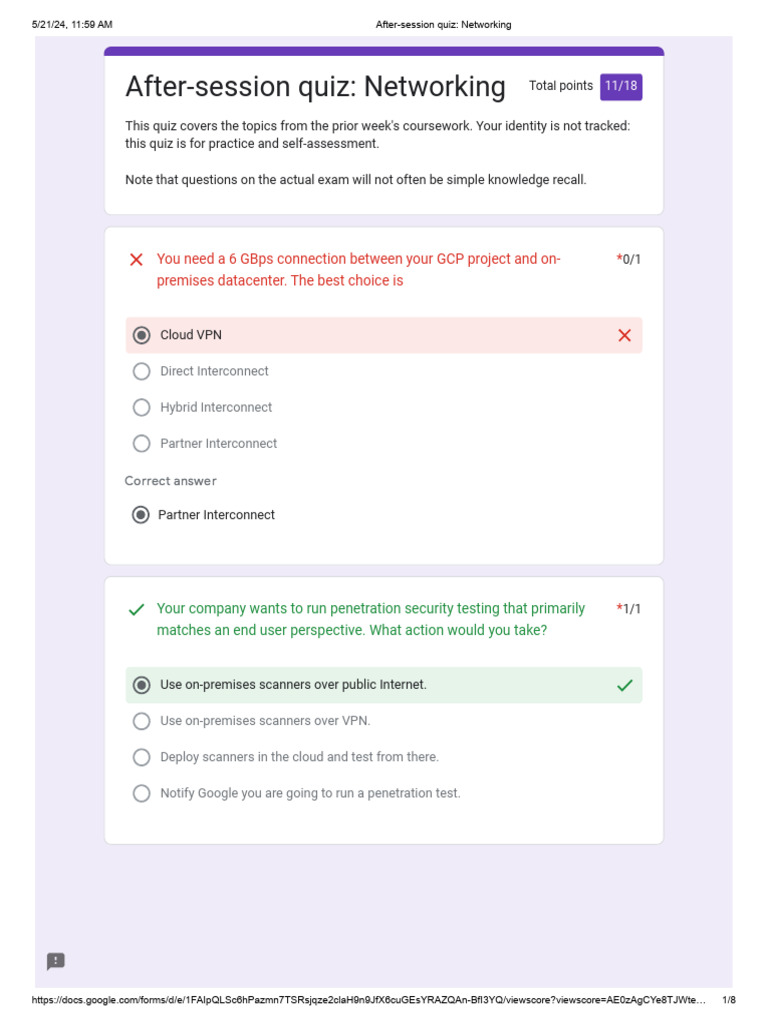Click the purple header bar of quiz card

click(x=384, y=51)
